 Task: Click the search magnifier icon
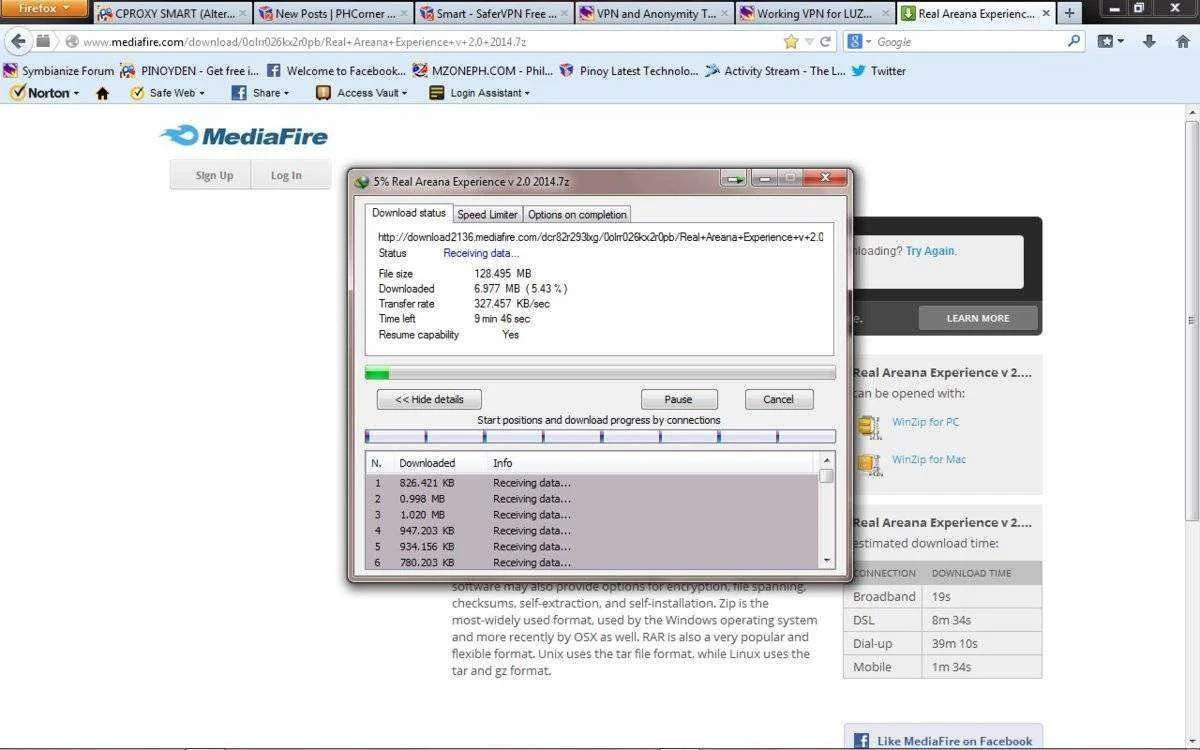1074,42
